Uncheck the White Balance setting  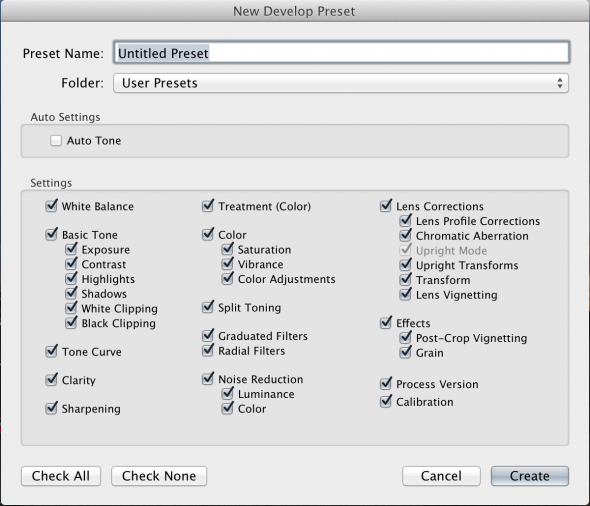(x=52, y=206)
